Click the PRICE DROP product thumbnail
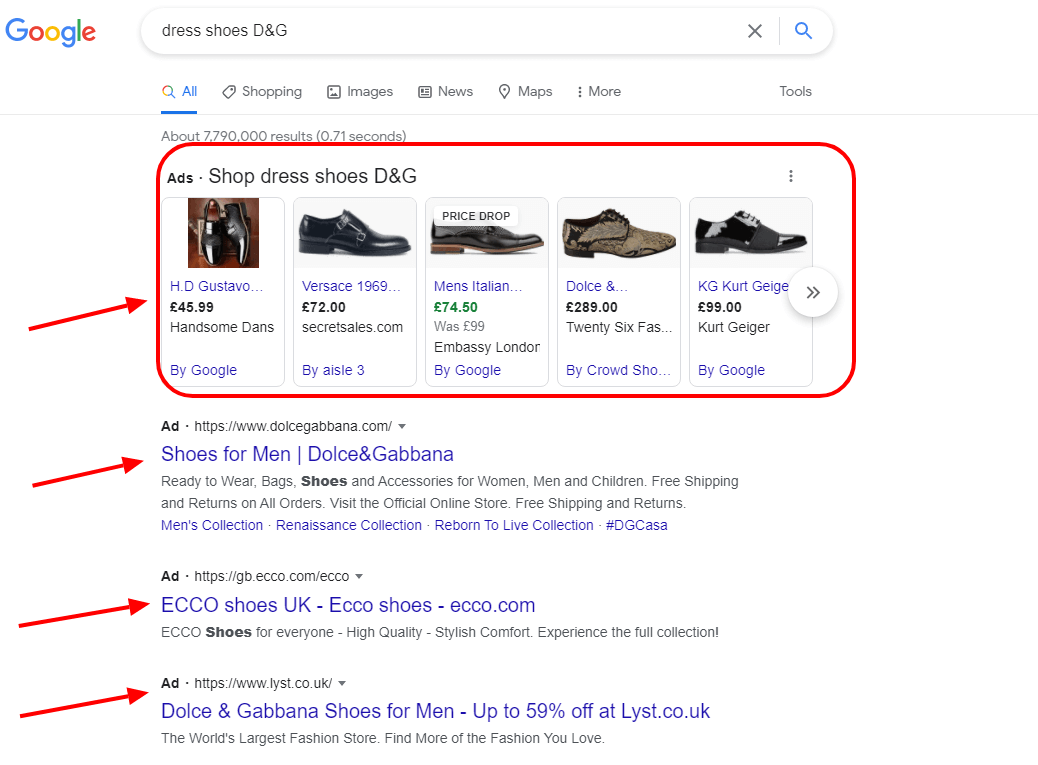 [487, 233]
